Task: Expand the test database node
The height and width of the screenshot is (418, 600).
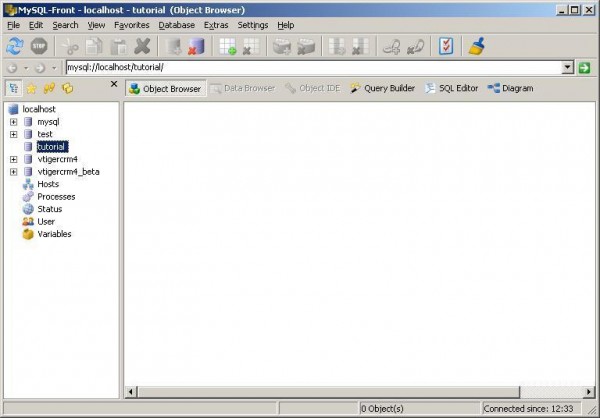Action: click(x=13, y=134)
